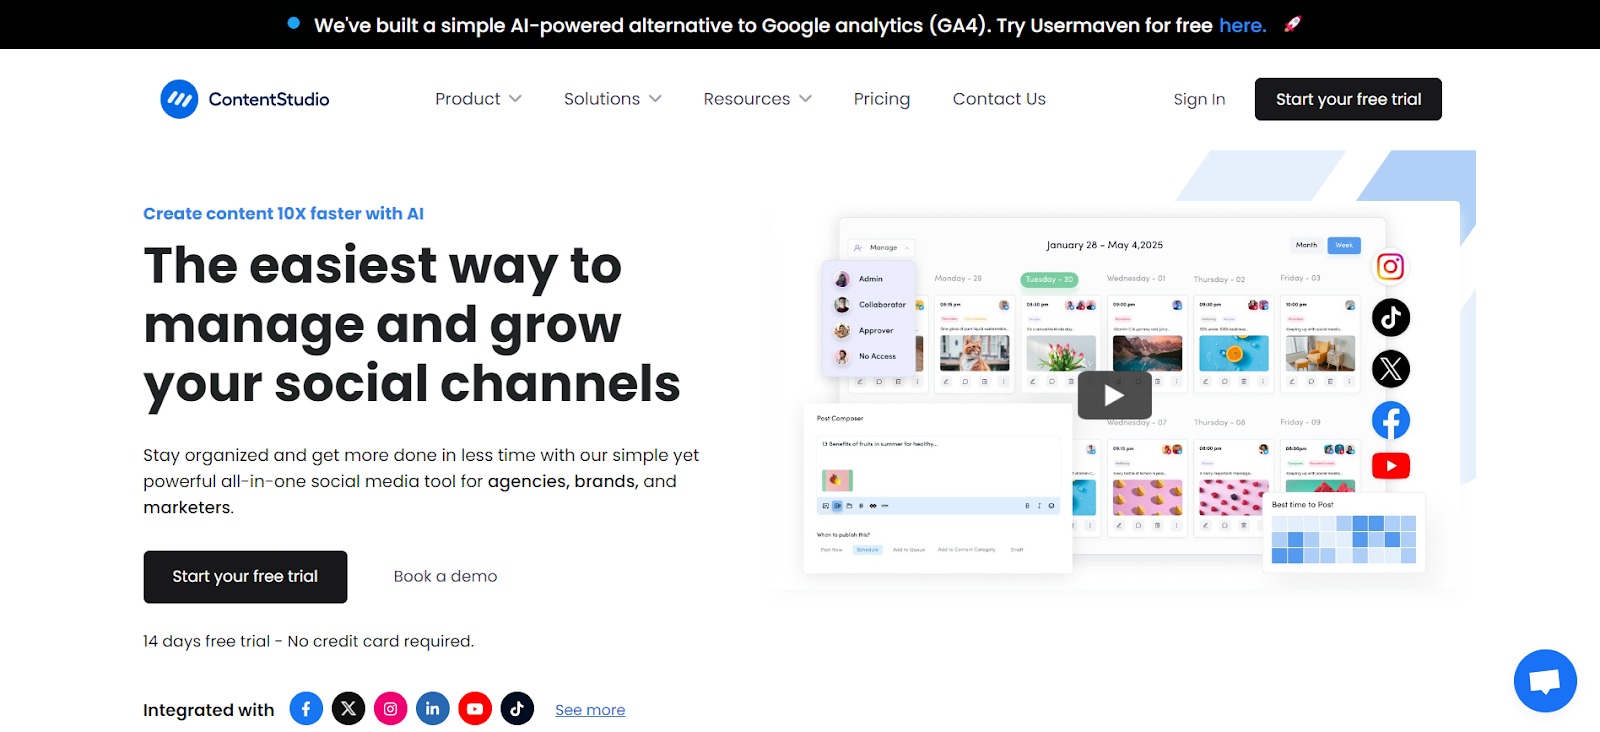The height and width of the screenshot is (732, 1600).
Task: Open the TikTok icon beside Integrated with
Action: [517, 709]
